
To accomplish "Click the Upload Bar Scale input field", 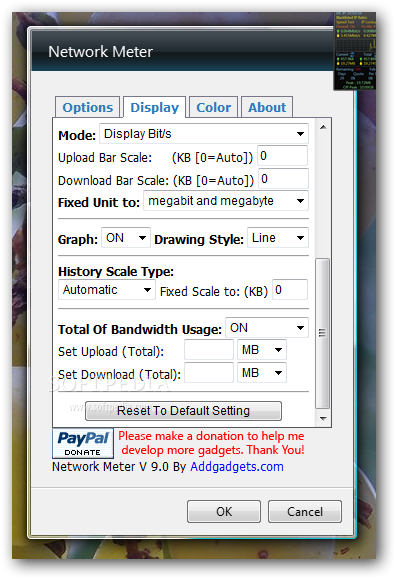I will pos(283,156).
